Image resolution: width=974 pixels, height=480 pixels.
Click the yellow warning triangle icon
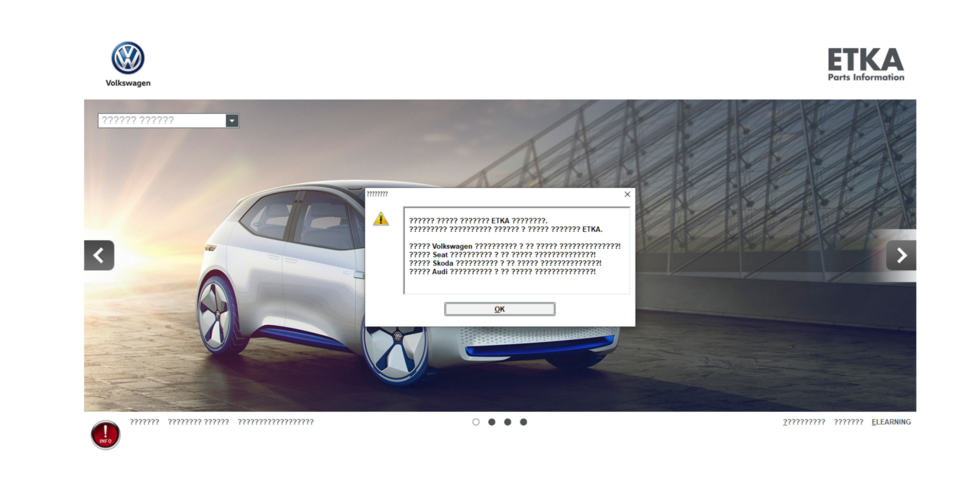coord(381,219)
